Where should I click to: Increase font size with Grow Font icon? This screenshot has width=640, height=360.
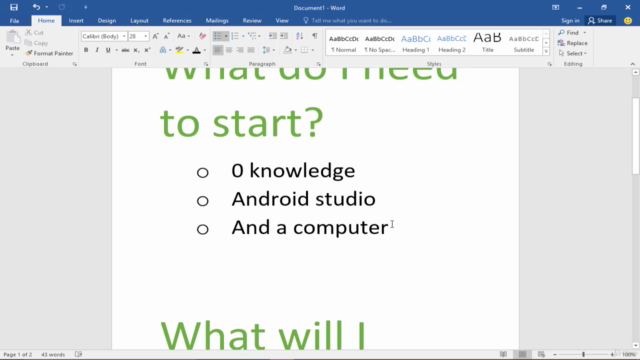pos(156,36)
